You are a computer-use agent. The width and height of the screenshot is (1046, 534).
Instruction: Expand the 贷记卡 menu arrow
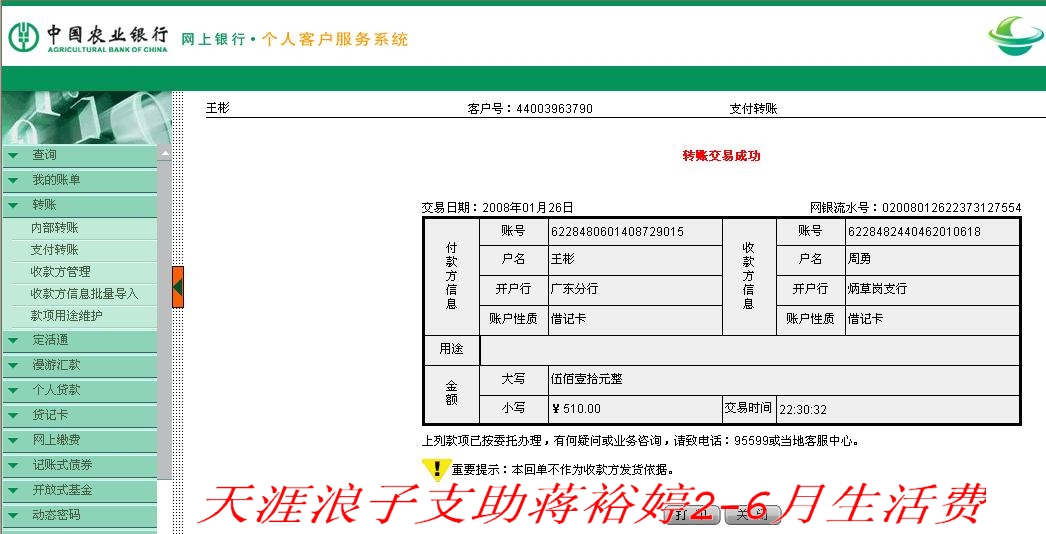(x=13, y=415)
